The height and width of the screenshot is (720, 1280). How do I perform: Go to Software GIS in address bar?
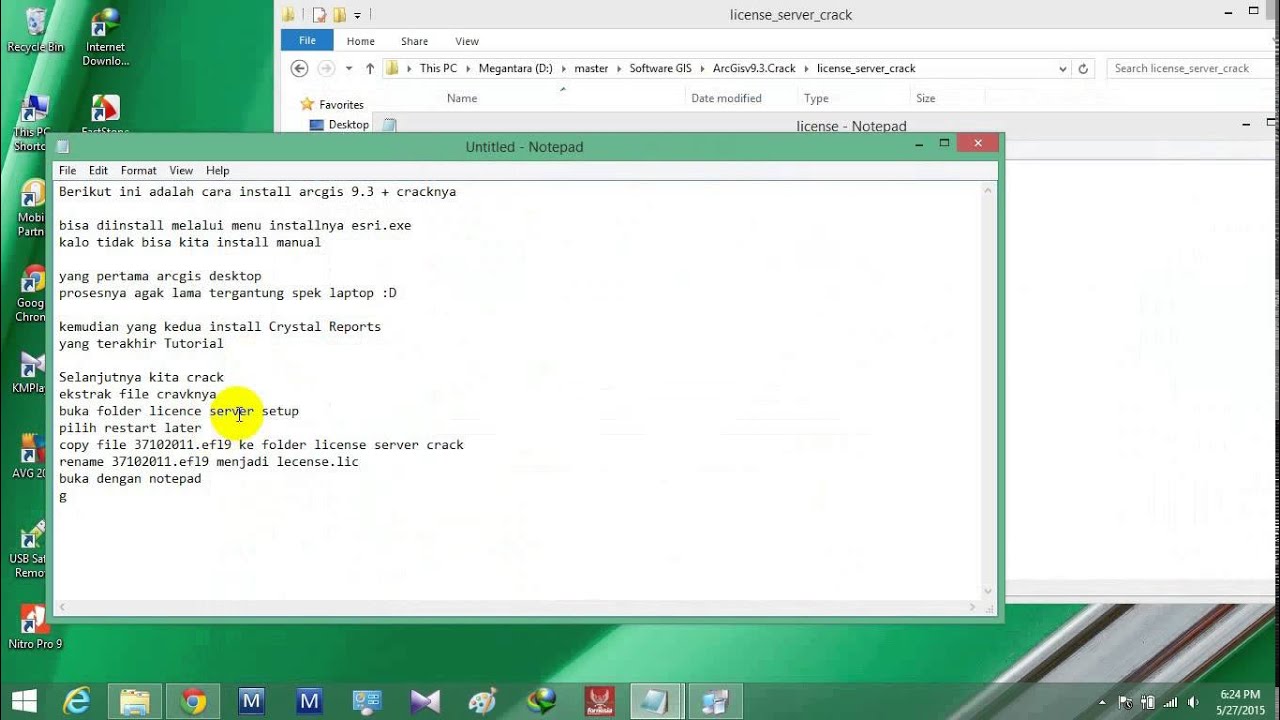[x=660, y=68]
